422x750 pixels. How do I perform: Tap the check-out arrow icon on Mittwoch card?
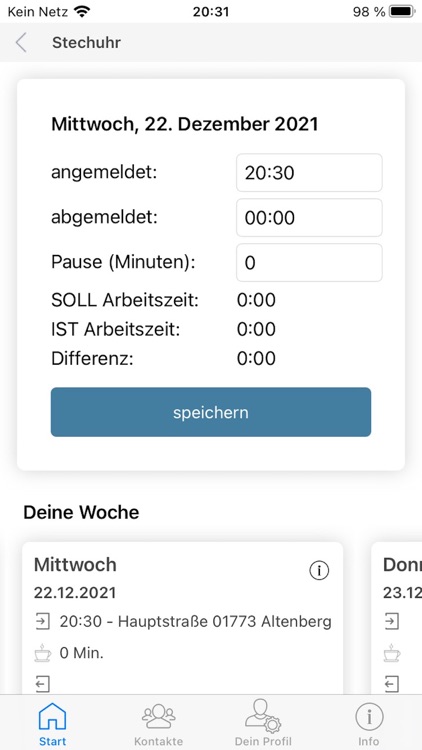click(x=43, y=684)
